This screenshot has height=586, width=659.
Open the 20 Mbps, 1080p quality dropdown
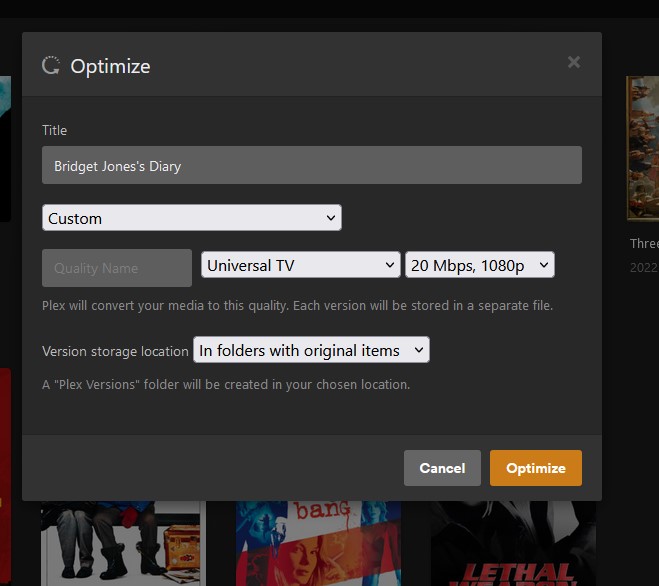click(480, 265)
